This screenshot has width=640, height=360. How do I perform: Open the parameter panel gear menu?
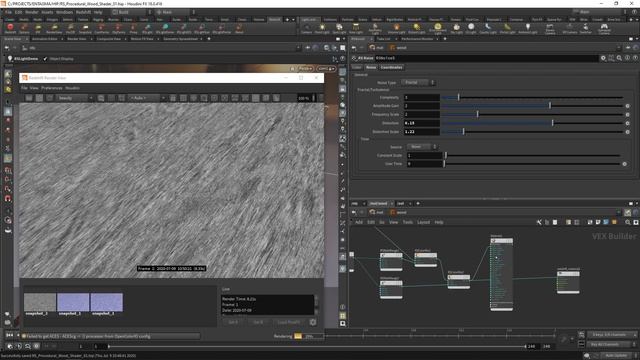(x=603, y=58)
